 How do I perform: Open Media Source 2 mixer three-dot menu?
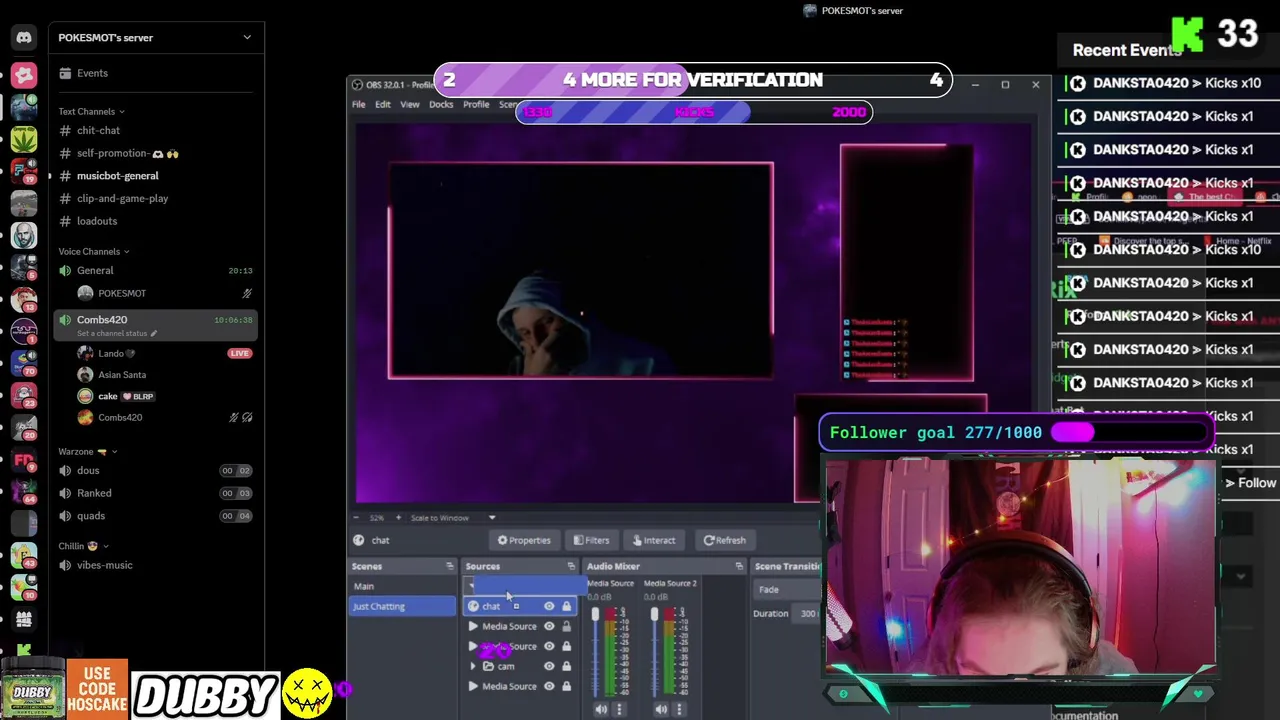click(679, 709)
